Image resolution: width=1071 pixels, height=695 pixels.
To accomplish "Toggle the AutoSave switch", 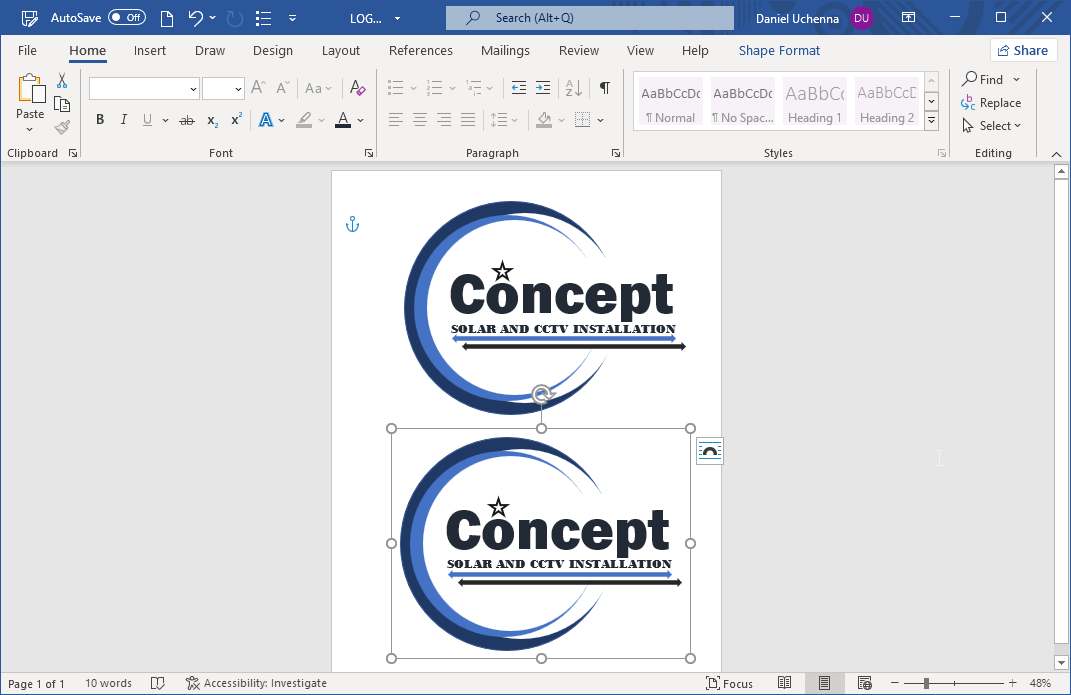I will click(126, 18).
